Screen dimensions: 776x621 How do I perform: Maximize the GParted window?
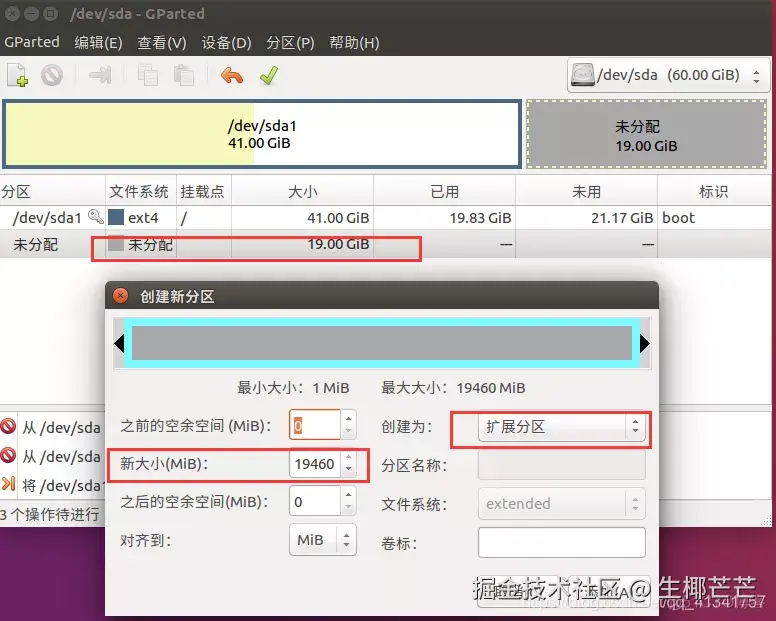[x=50, y=13]
